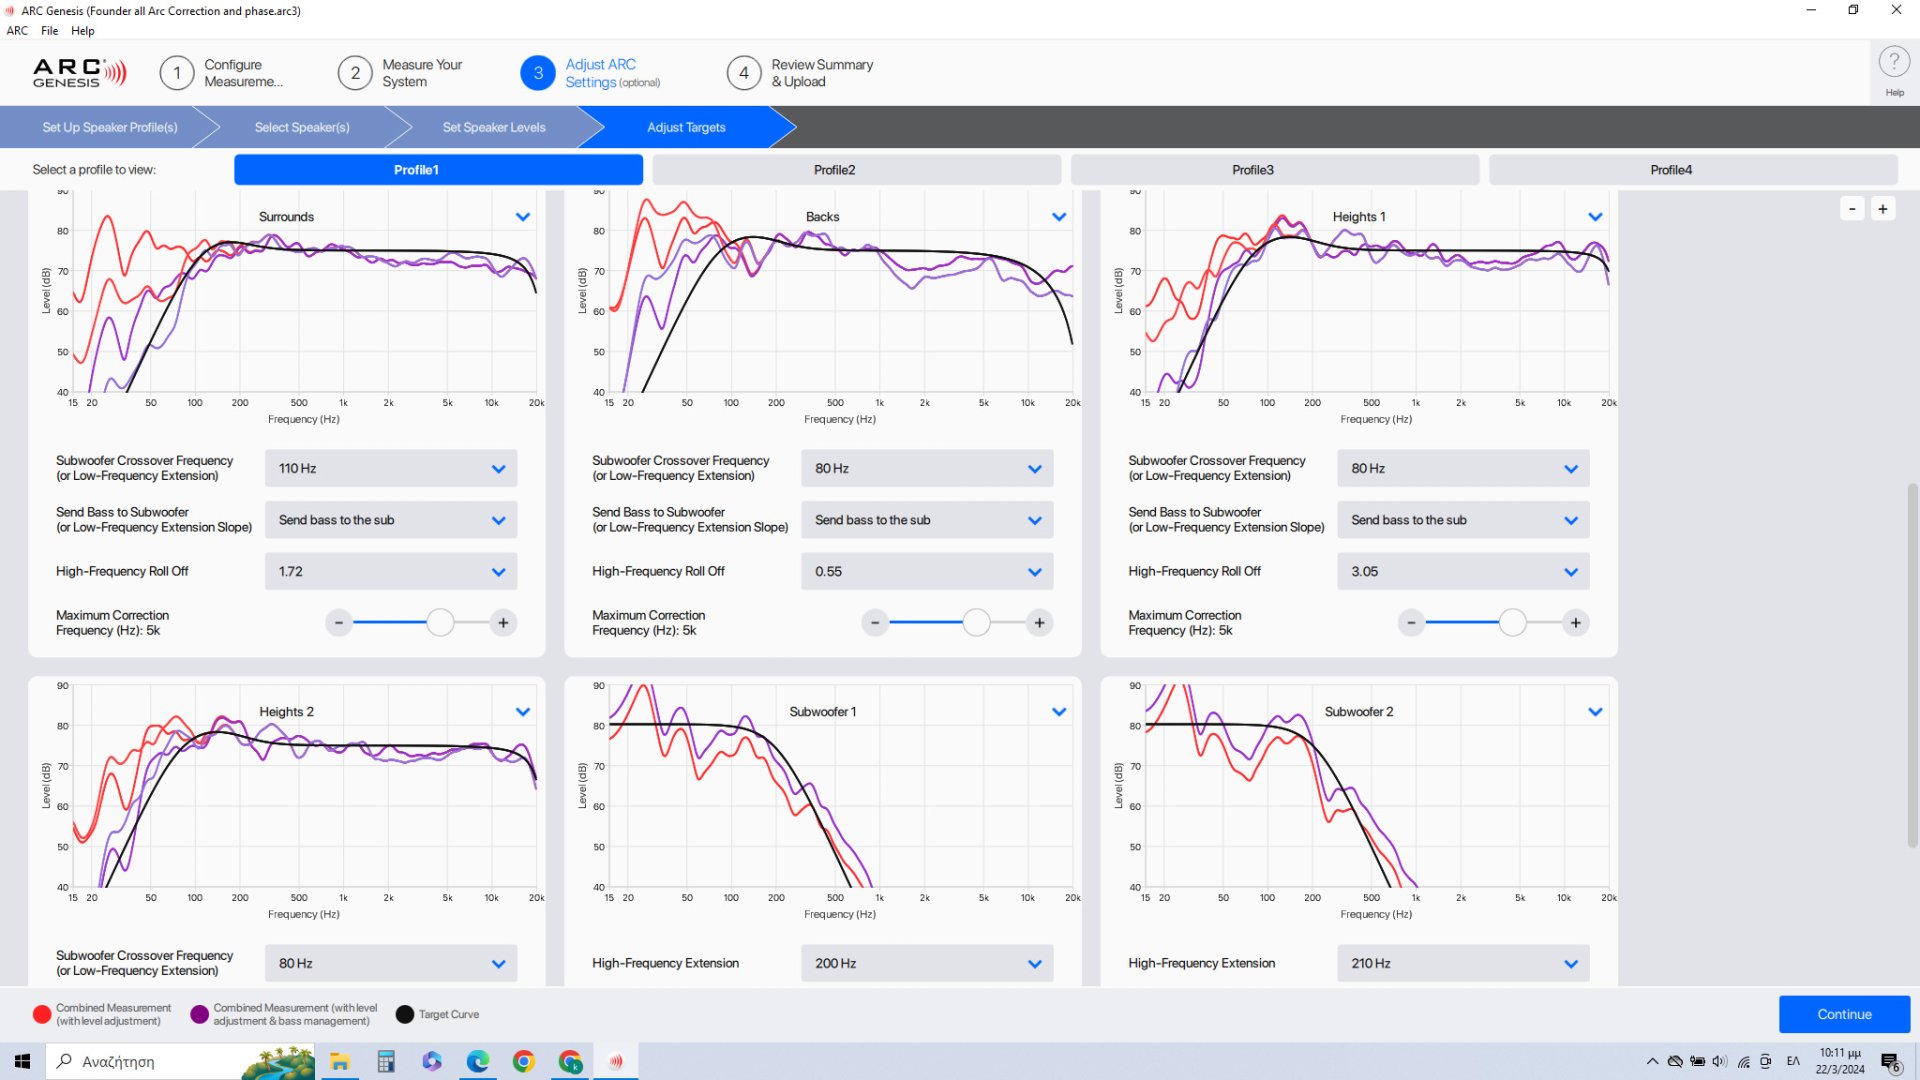The image size is (1920, 1080).
Task: Open Windows Start menu
Action: pyautogui.click(x=22, y=1062)
